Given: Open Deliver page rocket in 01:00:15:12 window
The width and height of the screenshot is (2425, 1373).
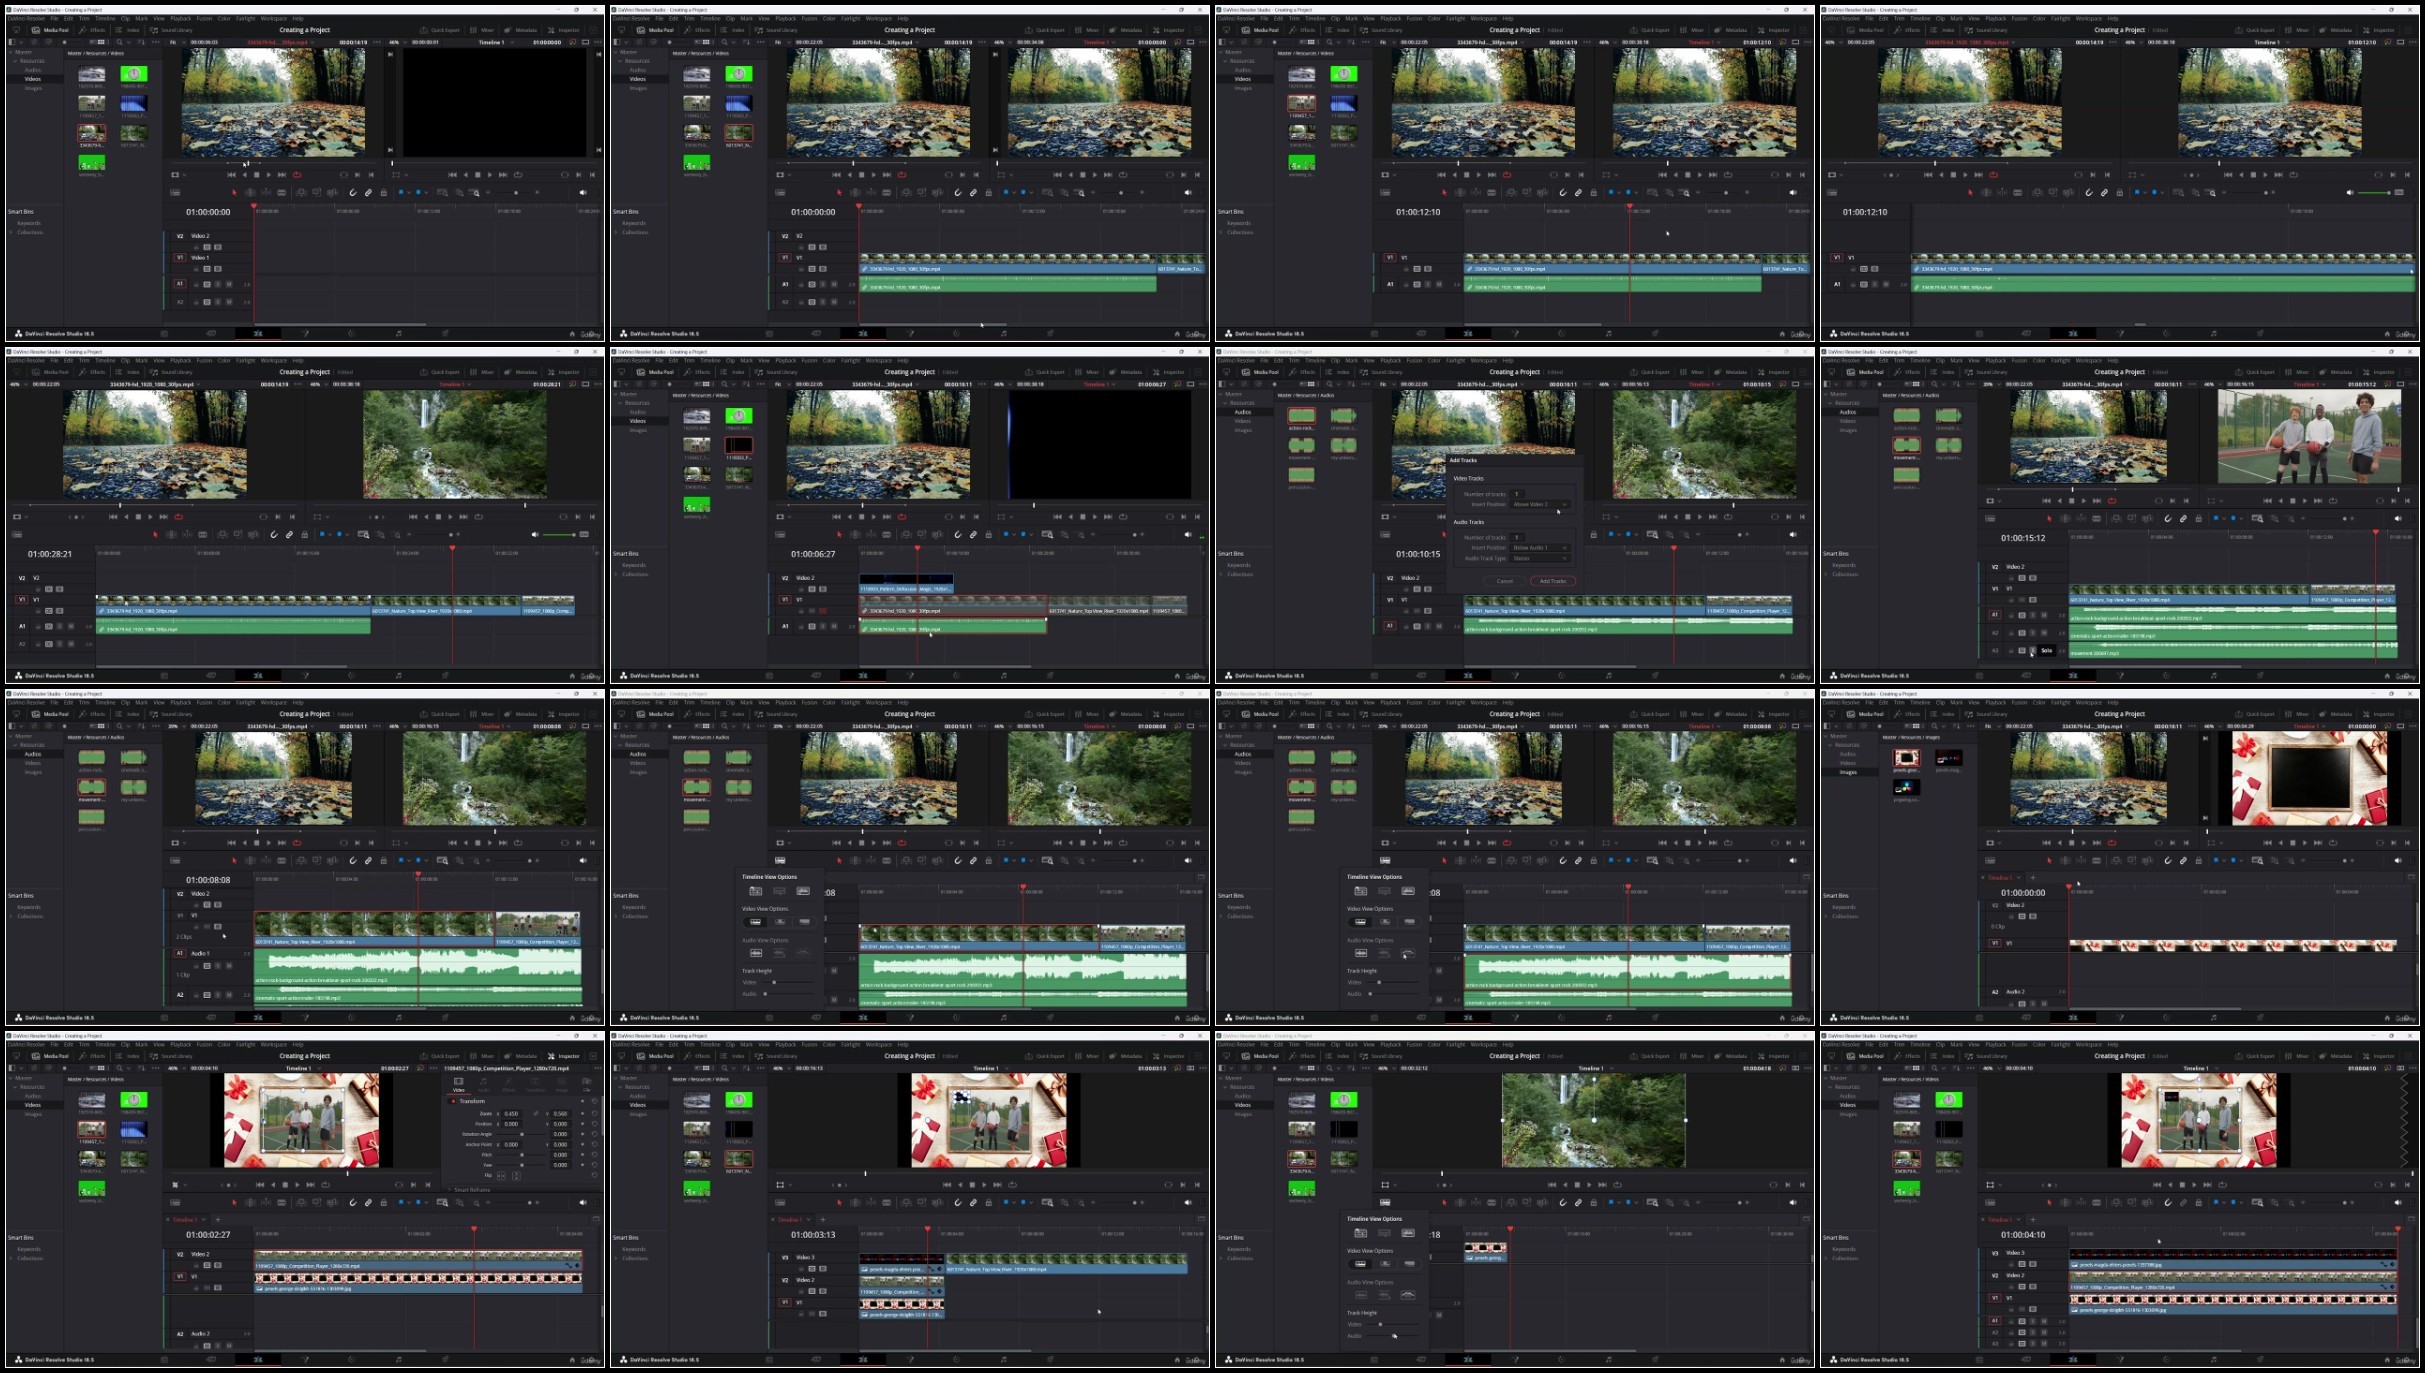Looking at the screenshot, I should (2260, 676).
